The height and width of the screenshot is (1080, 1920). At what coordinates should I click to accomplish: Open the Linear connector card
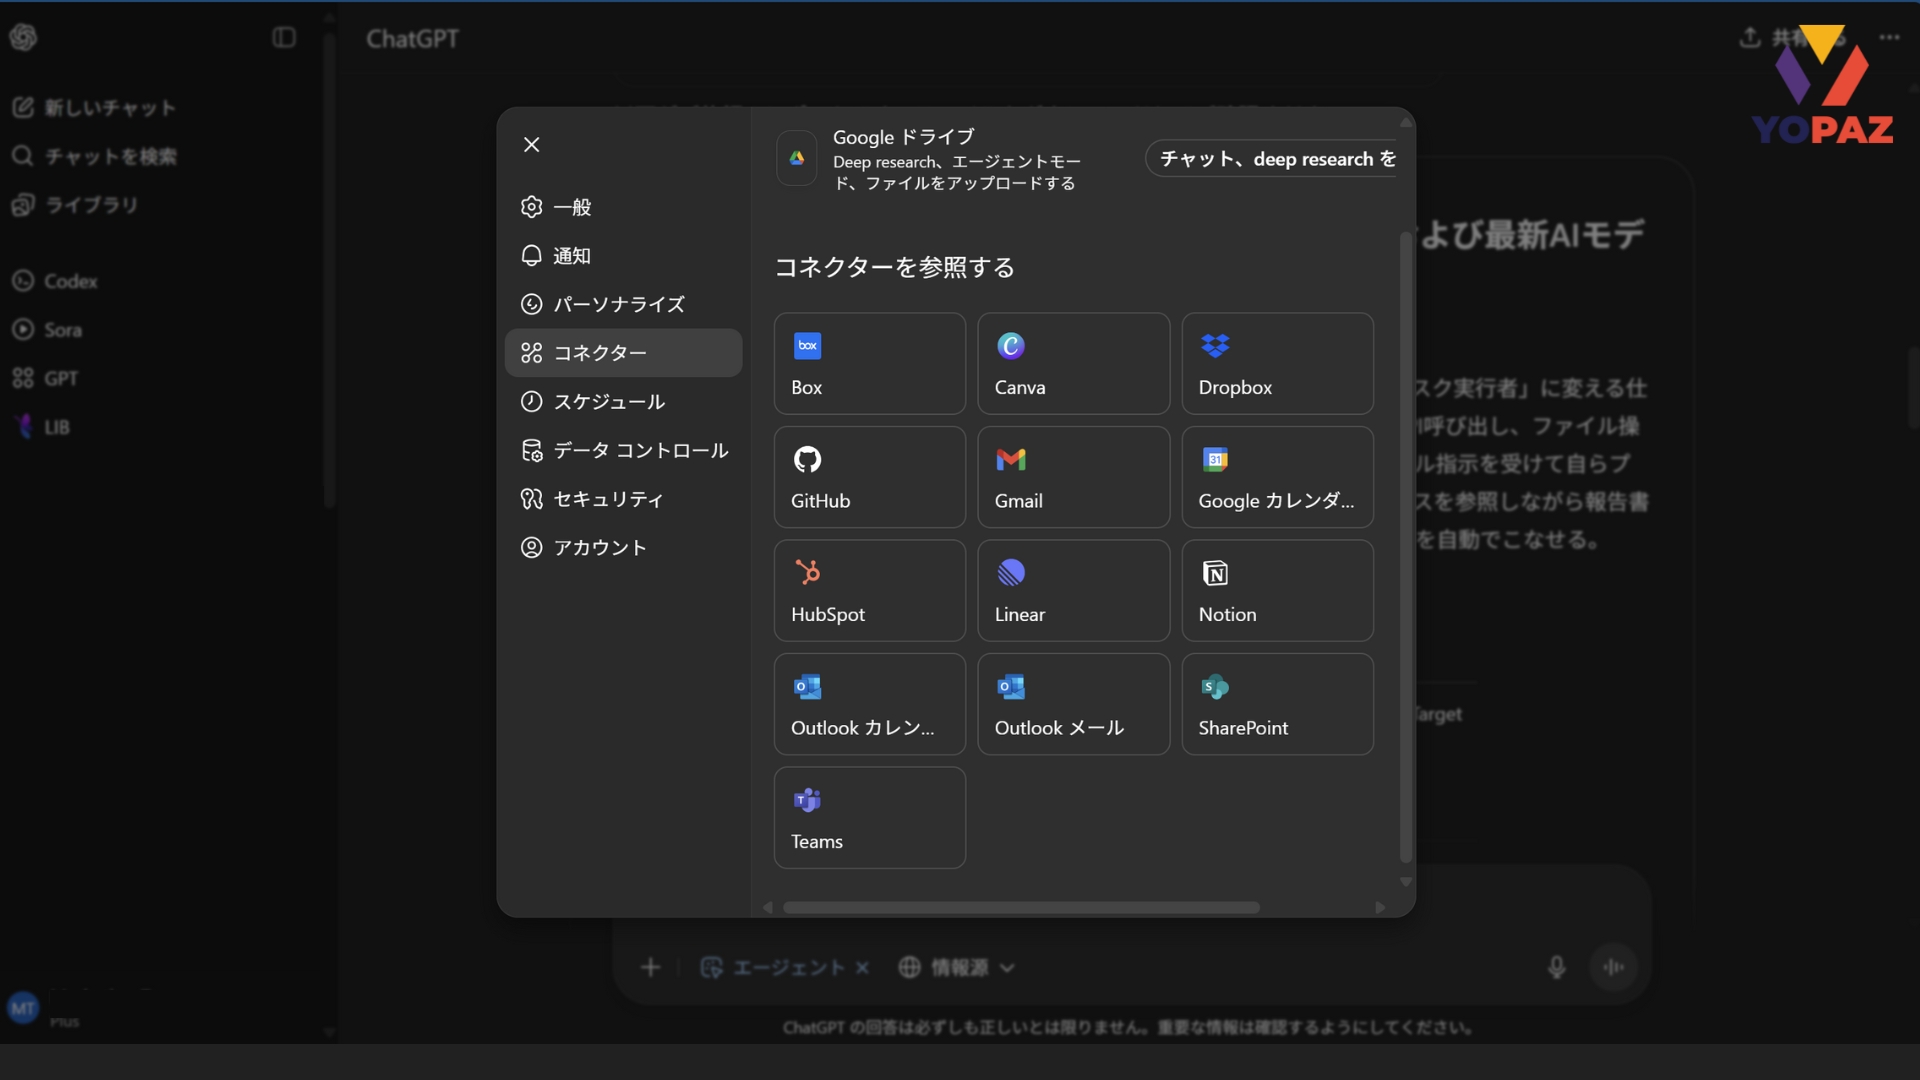[x=1073, y=591]
